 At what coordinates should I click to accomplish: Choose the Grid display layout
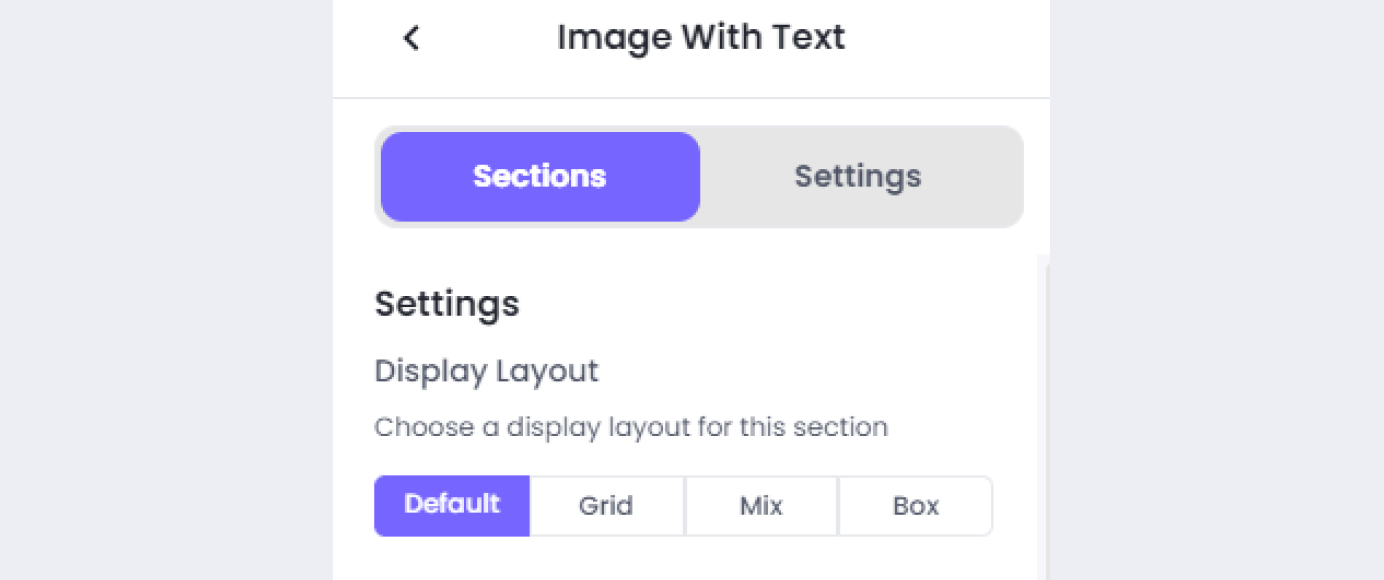click(606, 506)
